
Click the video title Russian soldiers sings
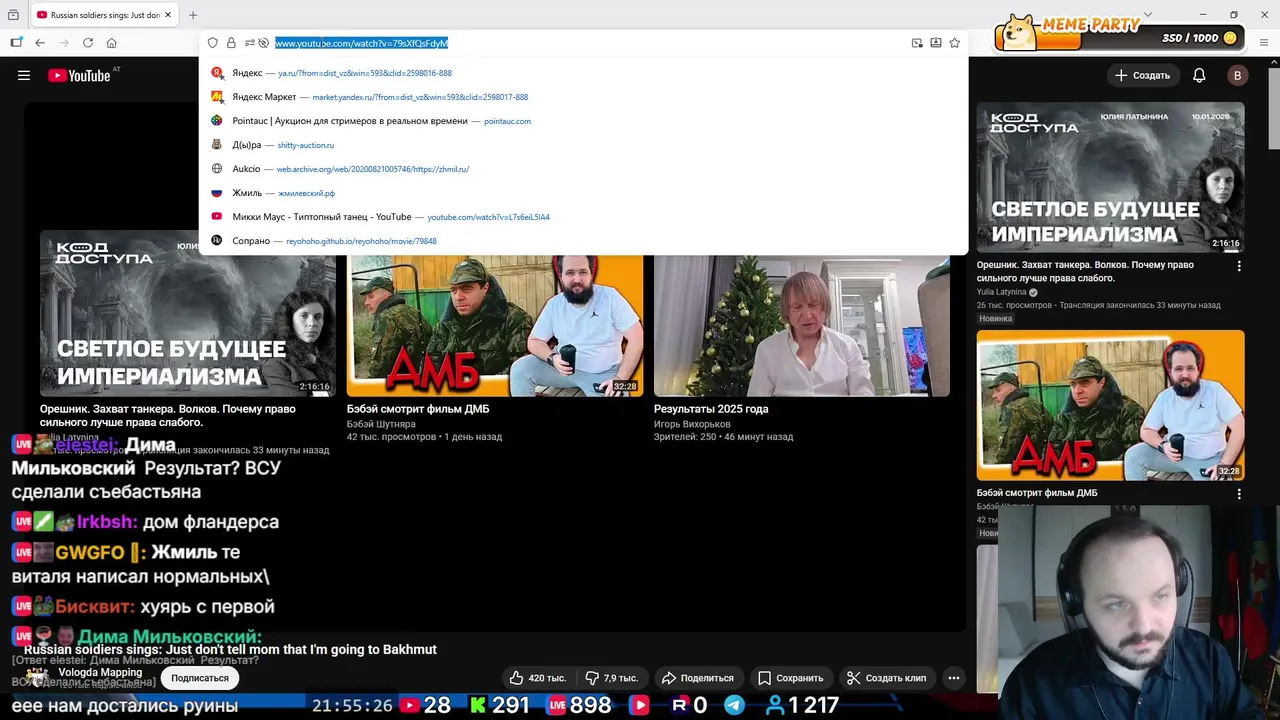click(230, 649)
